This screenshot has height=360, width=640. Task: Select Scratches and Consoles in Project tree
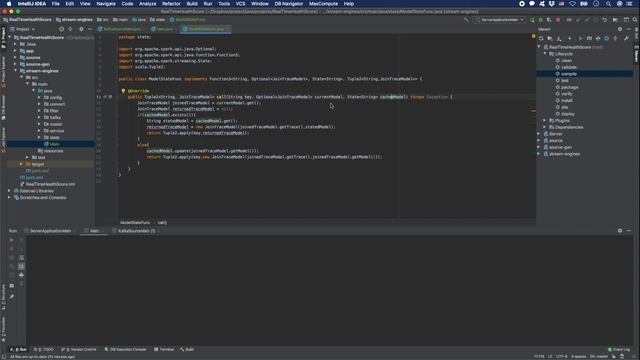click(x=43, y=198)
